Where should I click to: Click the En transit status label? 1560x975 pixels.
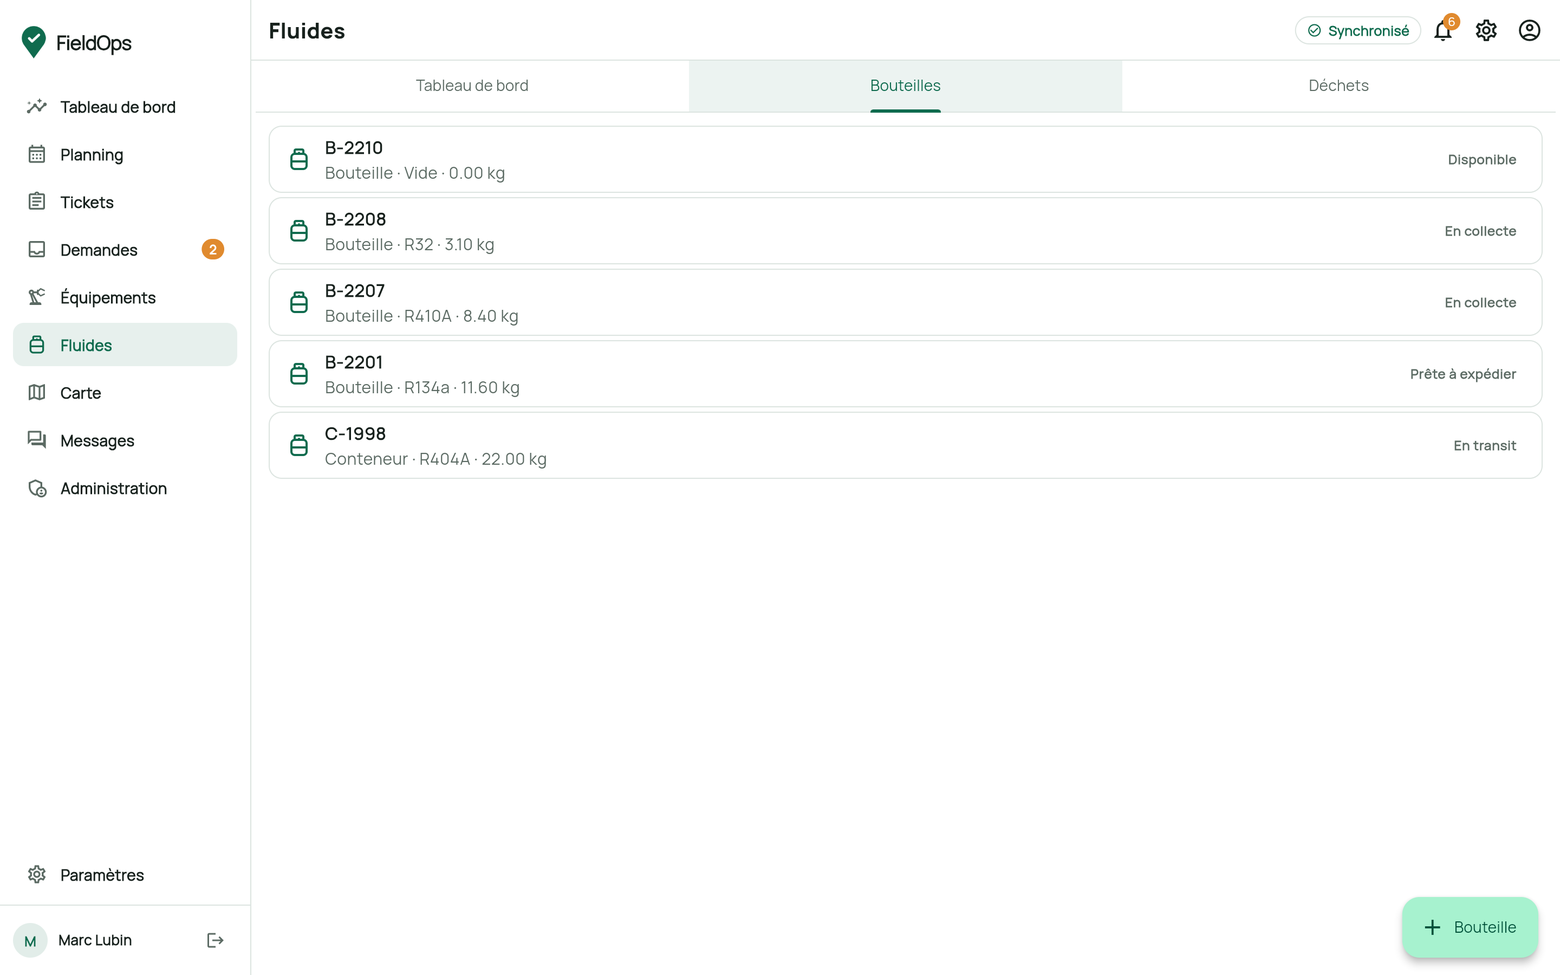(x=1485, y=446)
